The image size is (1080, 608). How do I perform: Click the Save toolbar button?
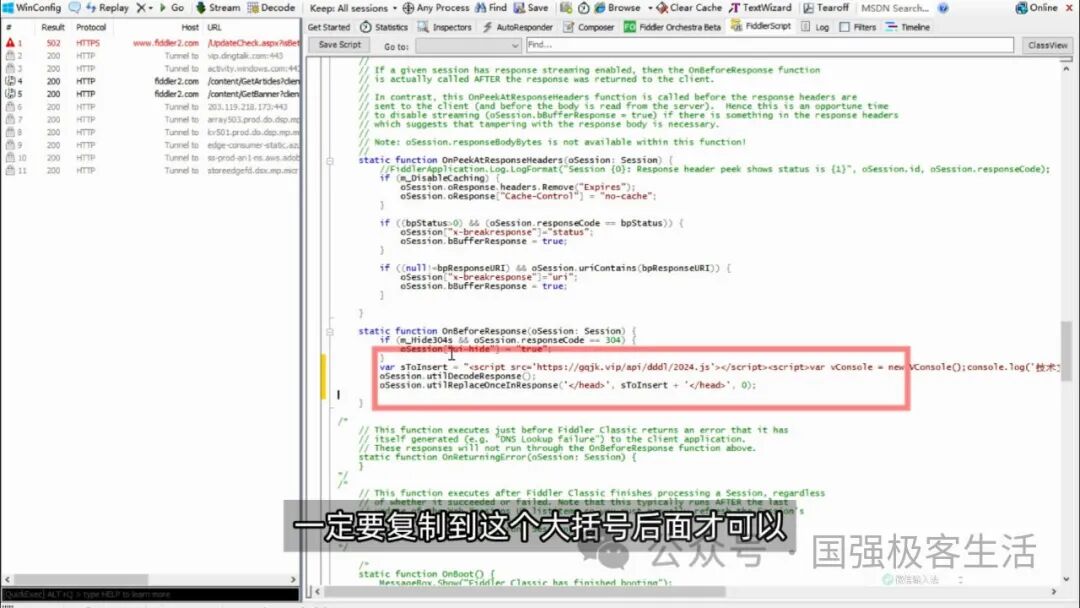530,8
